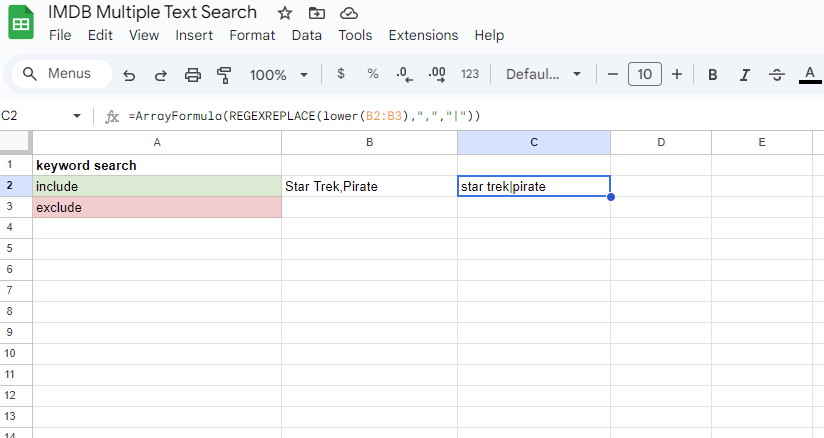Screen dimensions: 824x438
Task: Select the green 'include' cell
Action: tap(157, 186)
